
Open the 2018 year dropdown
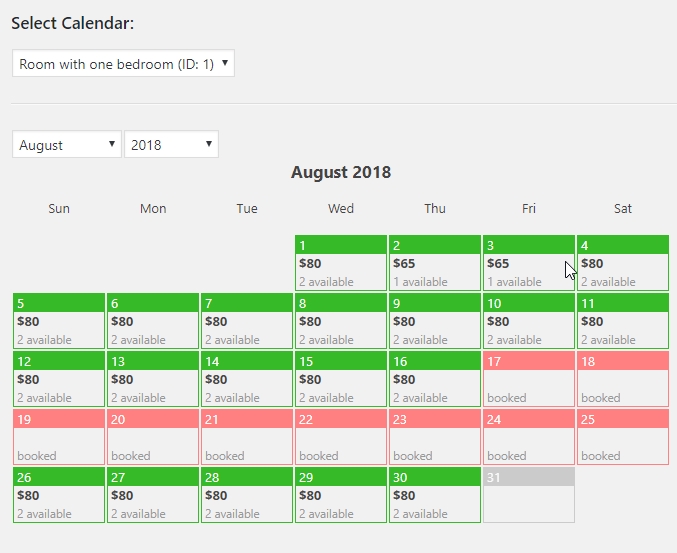tap(171, 145)
